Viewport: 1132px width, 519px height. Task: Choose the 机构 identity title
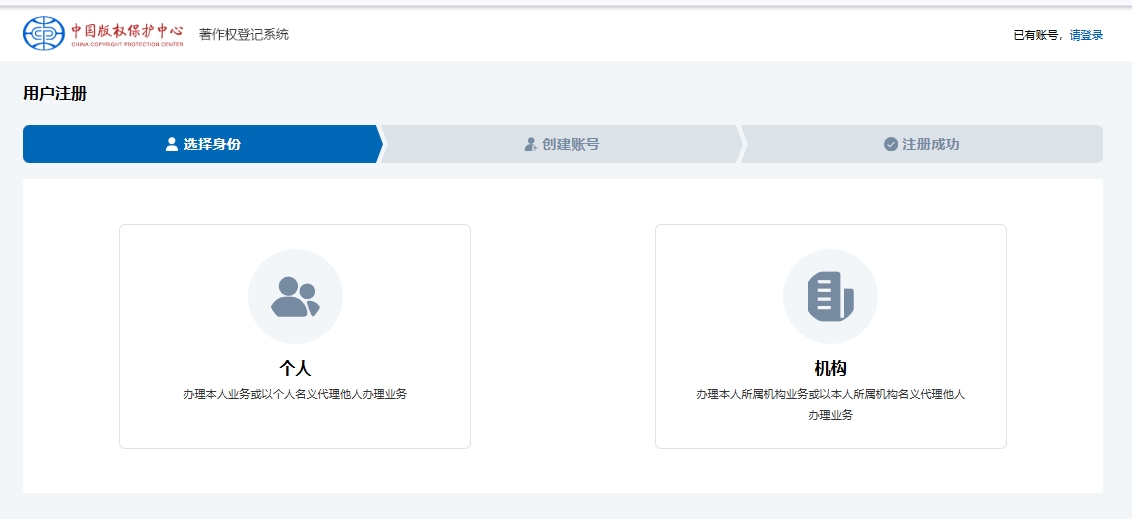pyautogui.click(x=830, y=368)
